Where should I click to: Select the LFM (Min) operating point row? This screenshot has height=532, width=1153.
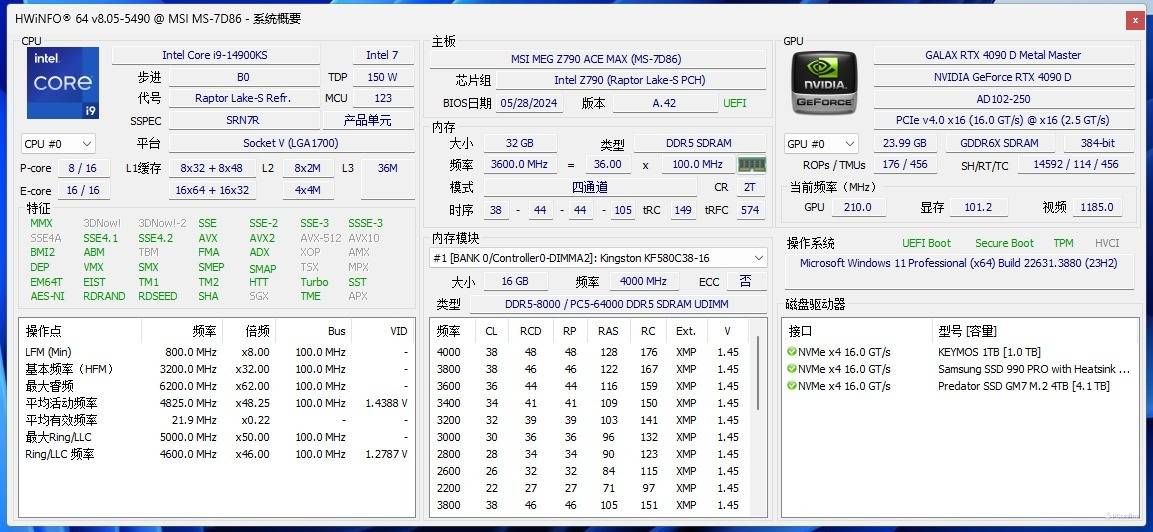click(x=216, y=352)
